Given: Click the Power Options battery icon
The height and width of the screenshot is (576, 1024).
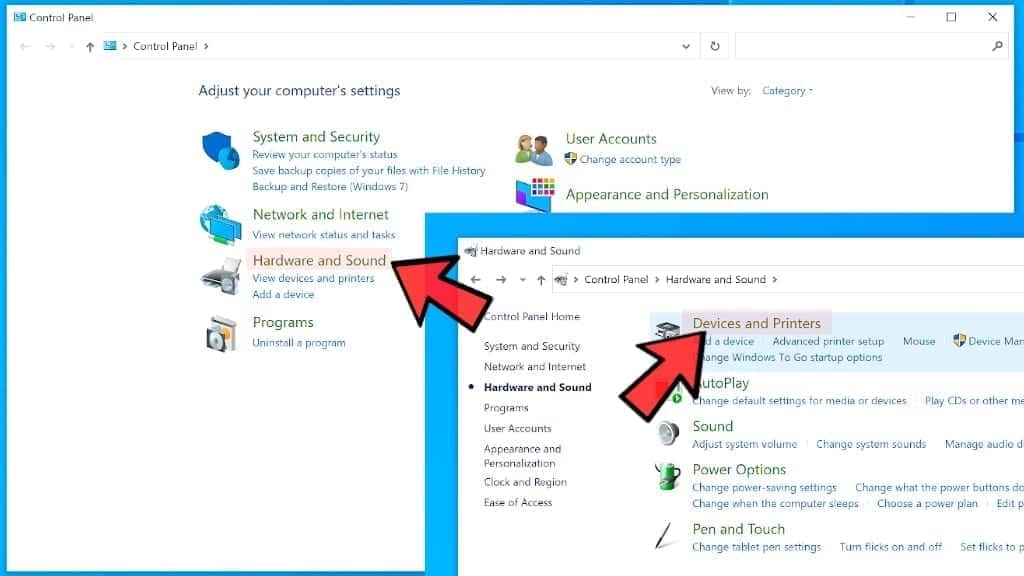Looking at the screenshot, I should click(x=667, y=477).
